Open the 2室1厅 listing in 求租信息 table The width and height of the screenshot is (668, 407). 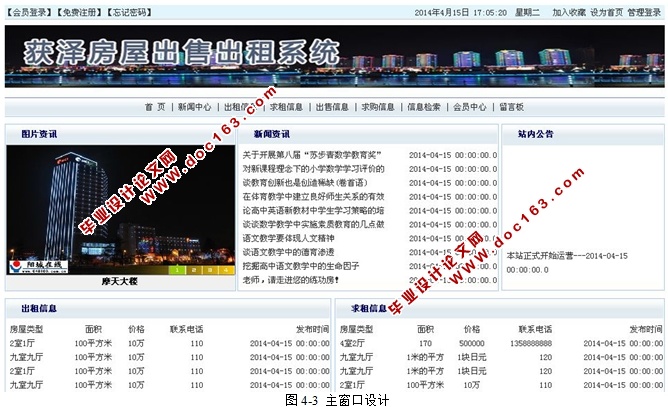[352, 385]
